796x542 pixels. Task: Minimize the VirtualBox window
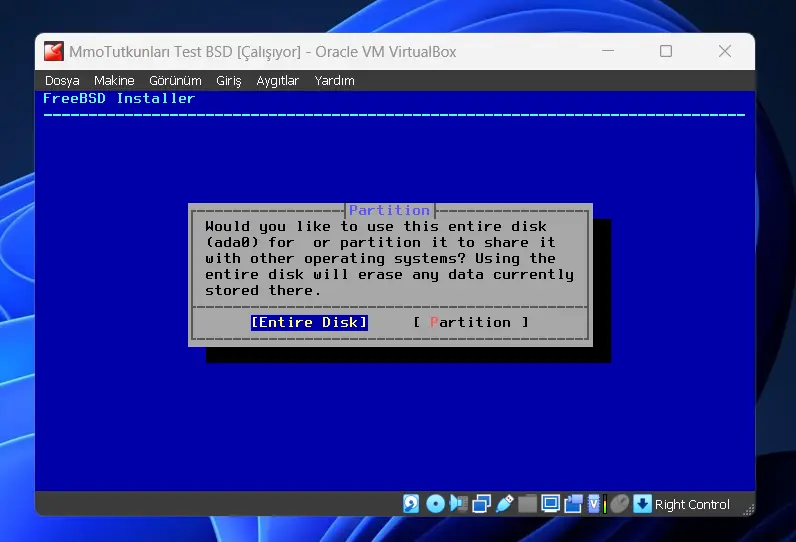(608, 51)
